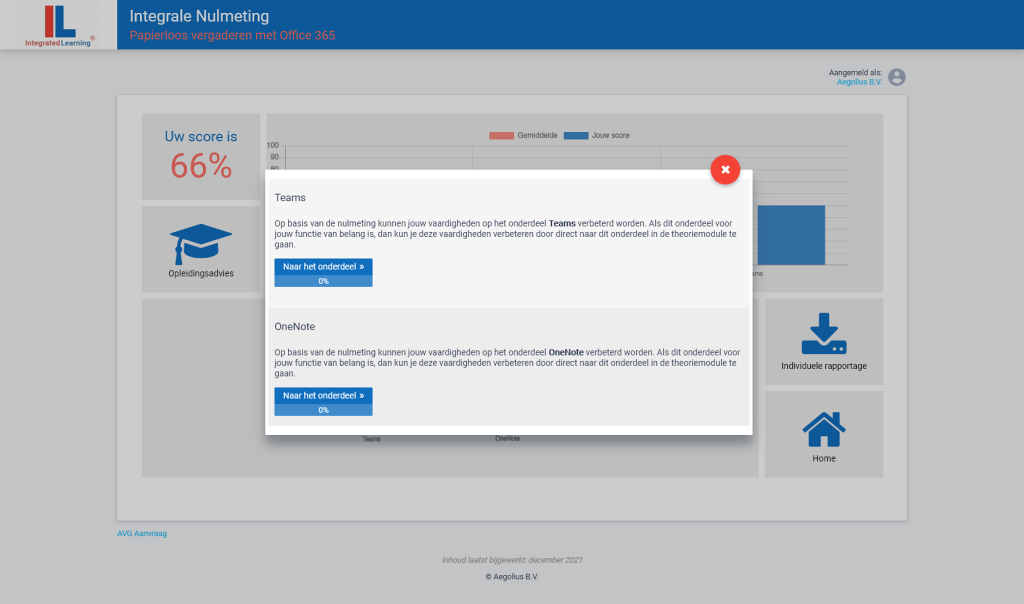This screenshot has height=604, width=1024.
Task: Click the Integrale Nulmeting header title
Action: pyautogui.click(x=199, y=17)
